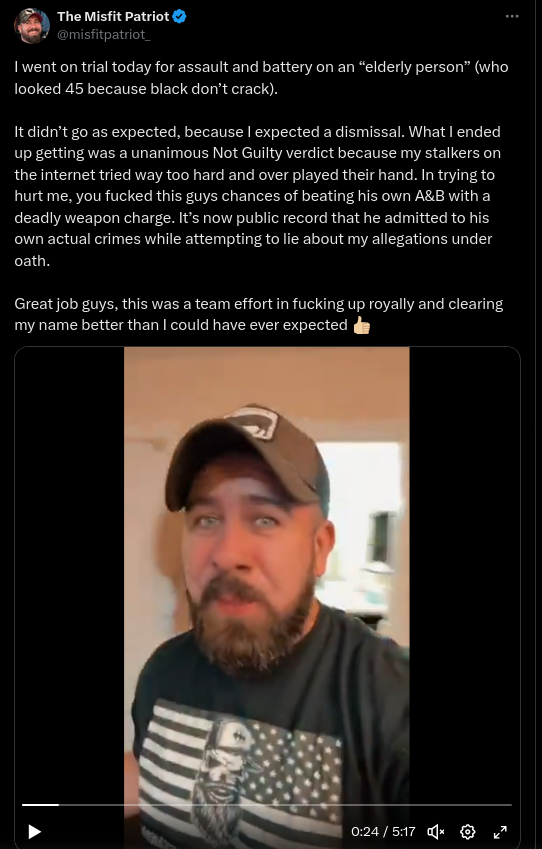Open the @misfitpatriot_ handle link
The image size is (542, 849).
tap(104, 35)
